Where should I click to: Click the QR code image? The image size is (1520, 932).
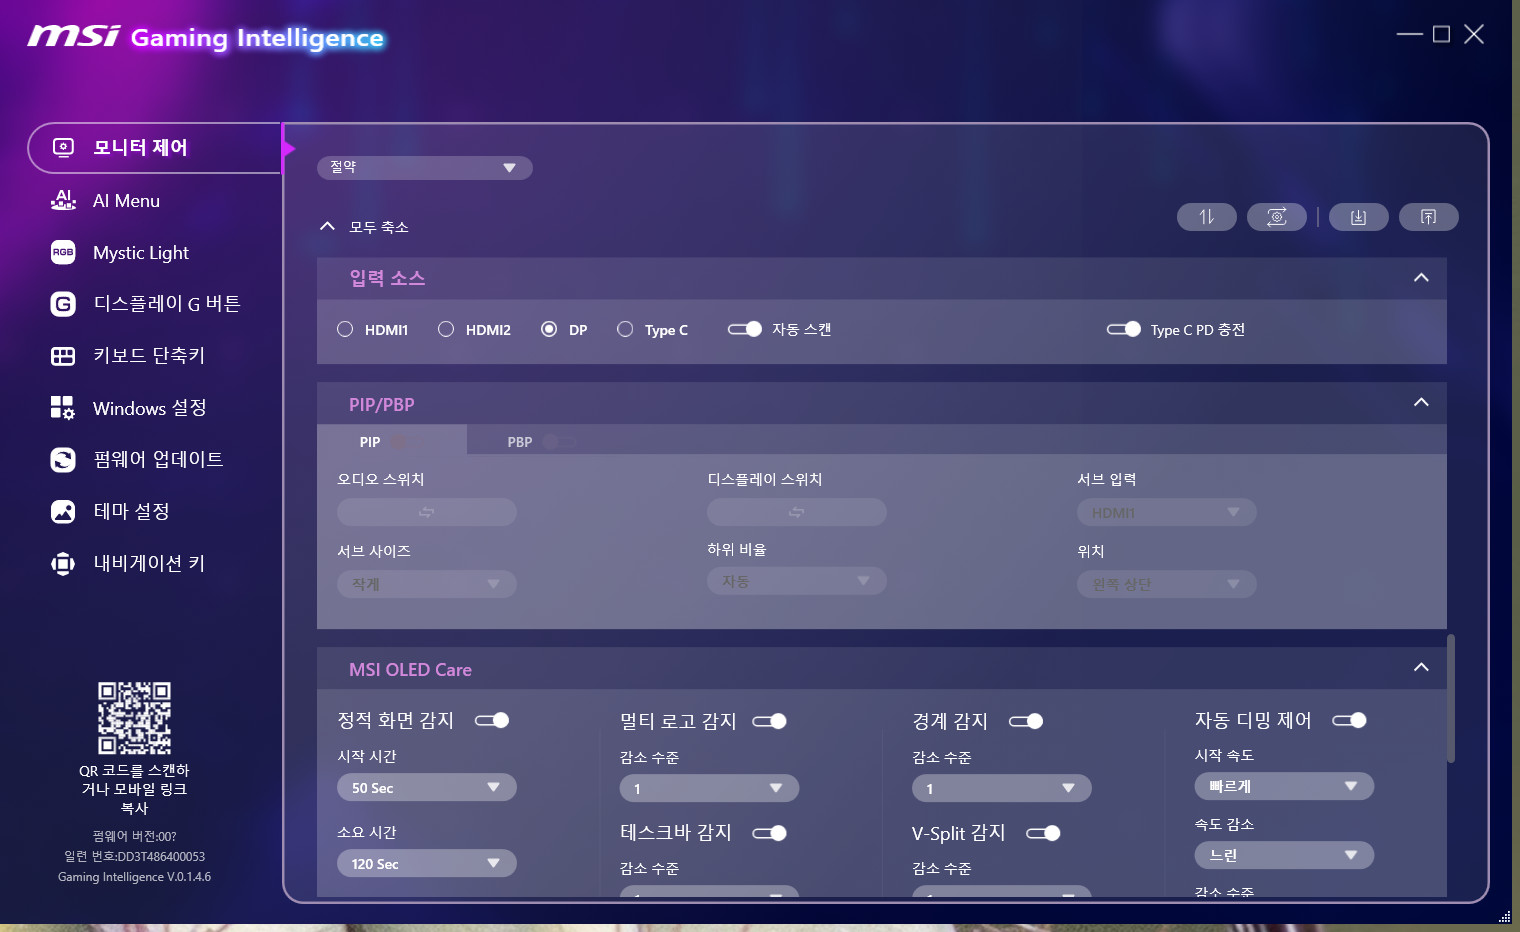click(134, 718)
